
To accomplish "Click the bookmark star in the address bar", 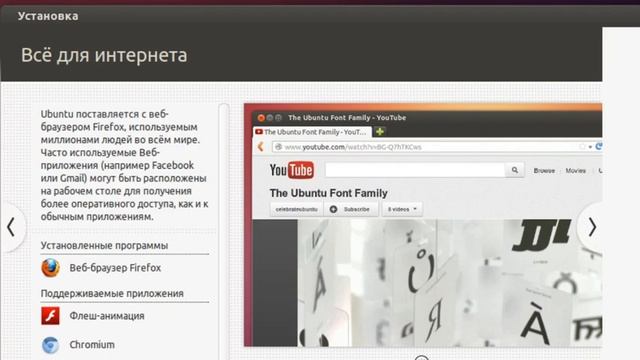I will 582,147.
